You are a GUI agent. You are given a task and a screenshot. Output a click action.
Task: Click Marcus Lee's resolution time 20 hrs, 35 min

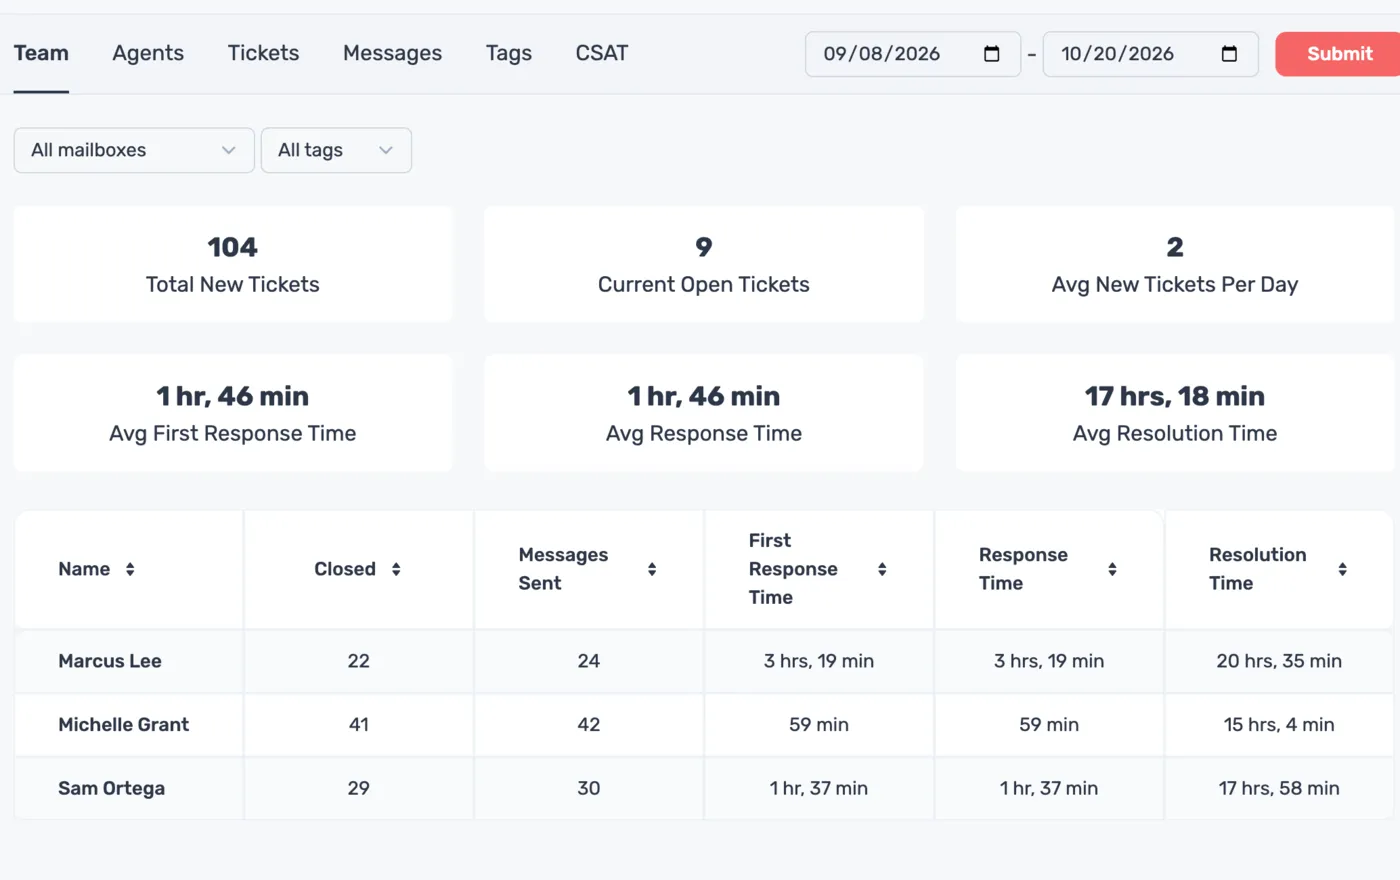point(1279,661)
